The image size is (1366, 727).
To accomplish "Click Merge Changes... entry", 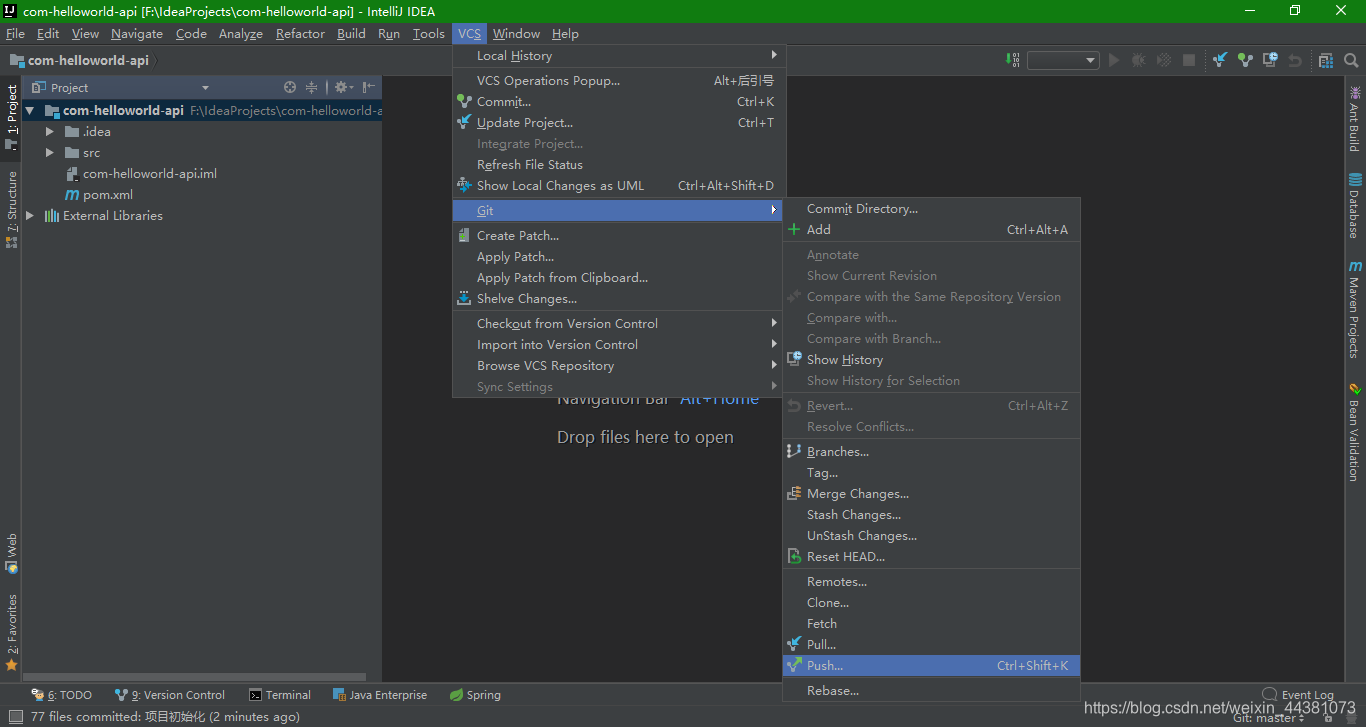I will pyautogui.click(x=931, y=494).
